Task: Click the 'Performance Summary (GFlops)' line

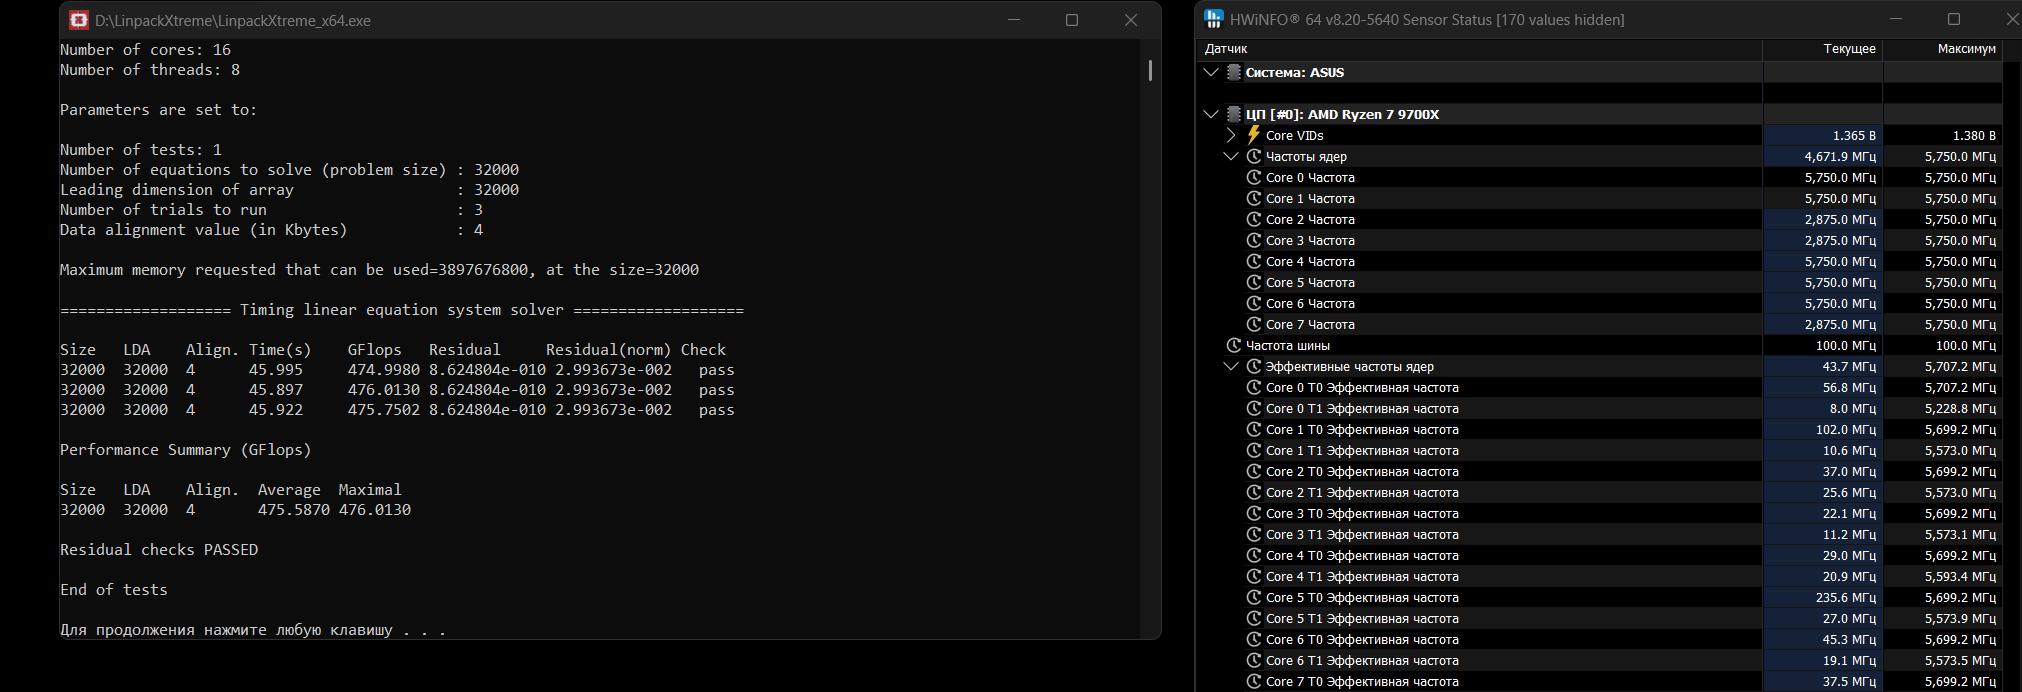Action: [185, 450]
